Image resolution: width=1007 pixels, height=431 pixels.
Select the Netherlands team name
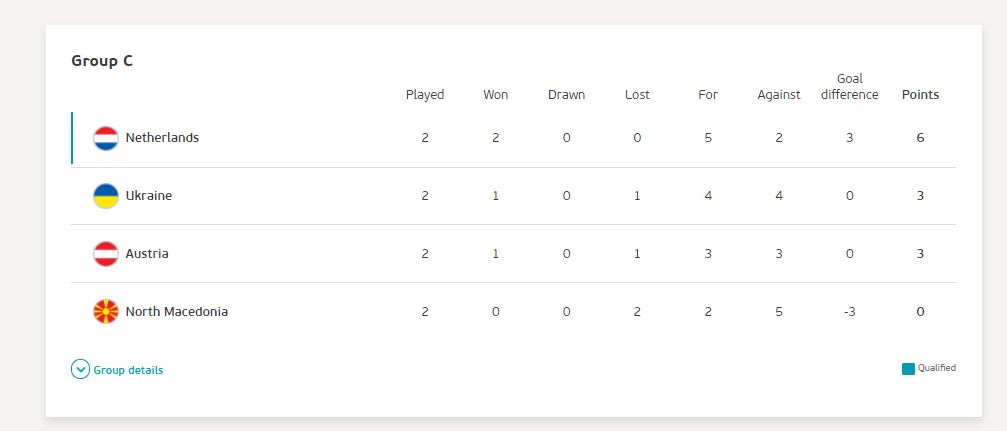coord(162,137)
